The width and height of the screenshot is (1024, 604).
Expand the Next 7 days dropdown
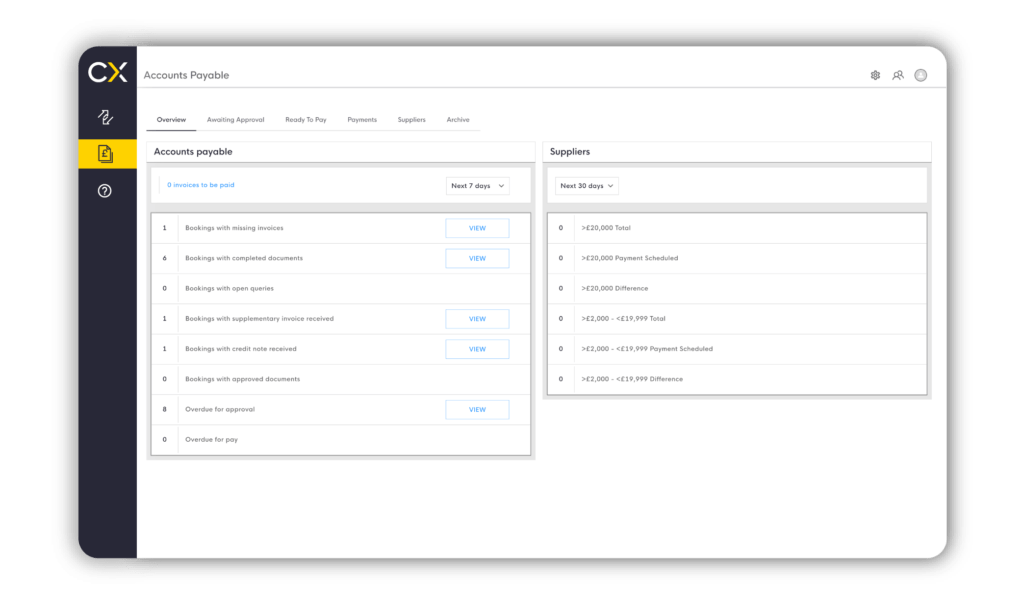tap(478, 186)
